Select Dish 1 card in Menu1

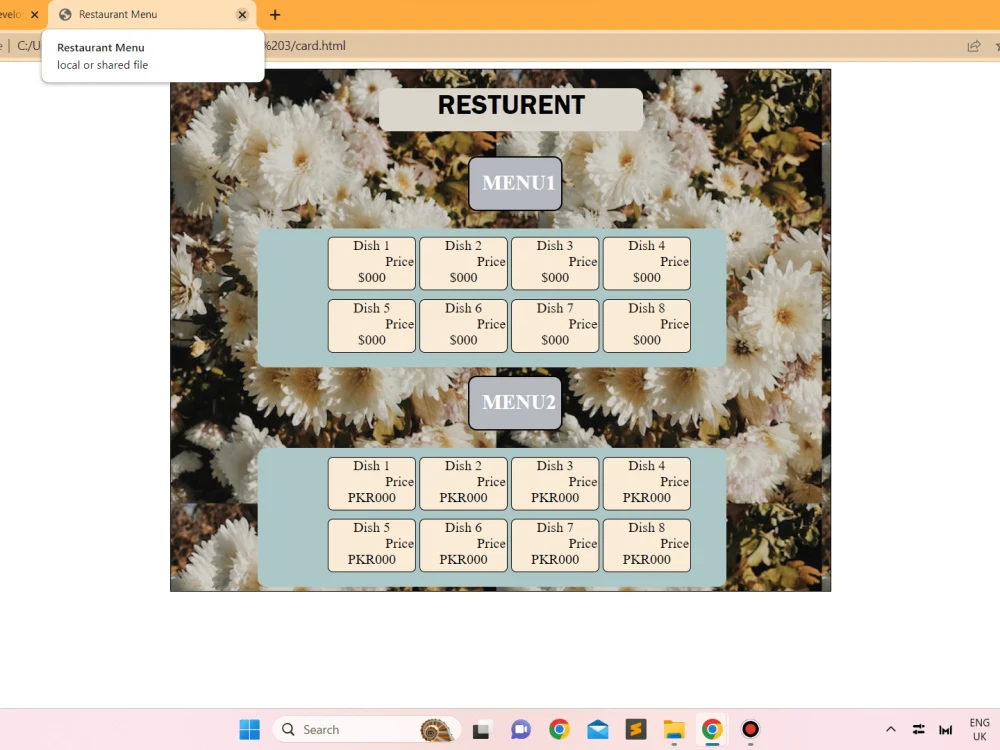point(372,263)
